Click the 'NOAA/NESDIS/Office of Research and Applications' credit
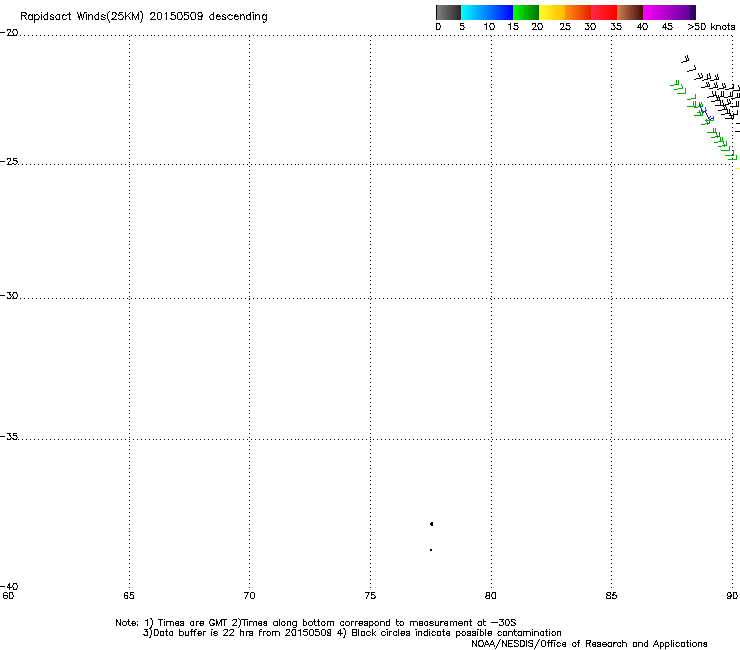740x650 pixels. pos(589,644)
